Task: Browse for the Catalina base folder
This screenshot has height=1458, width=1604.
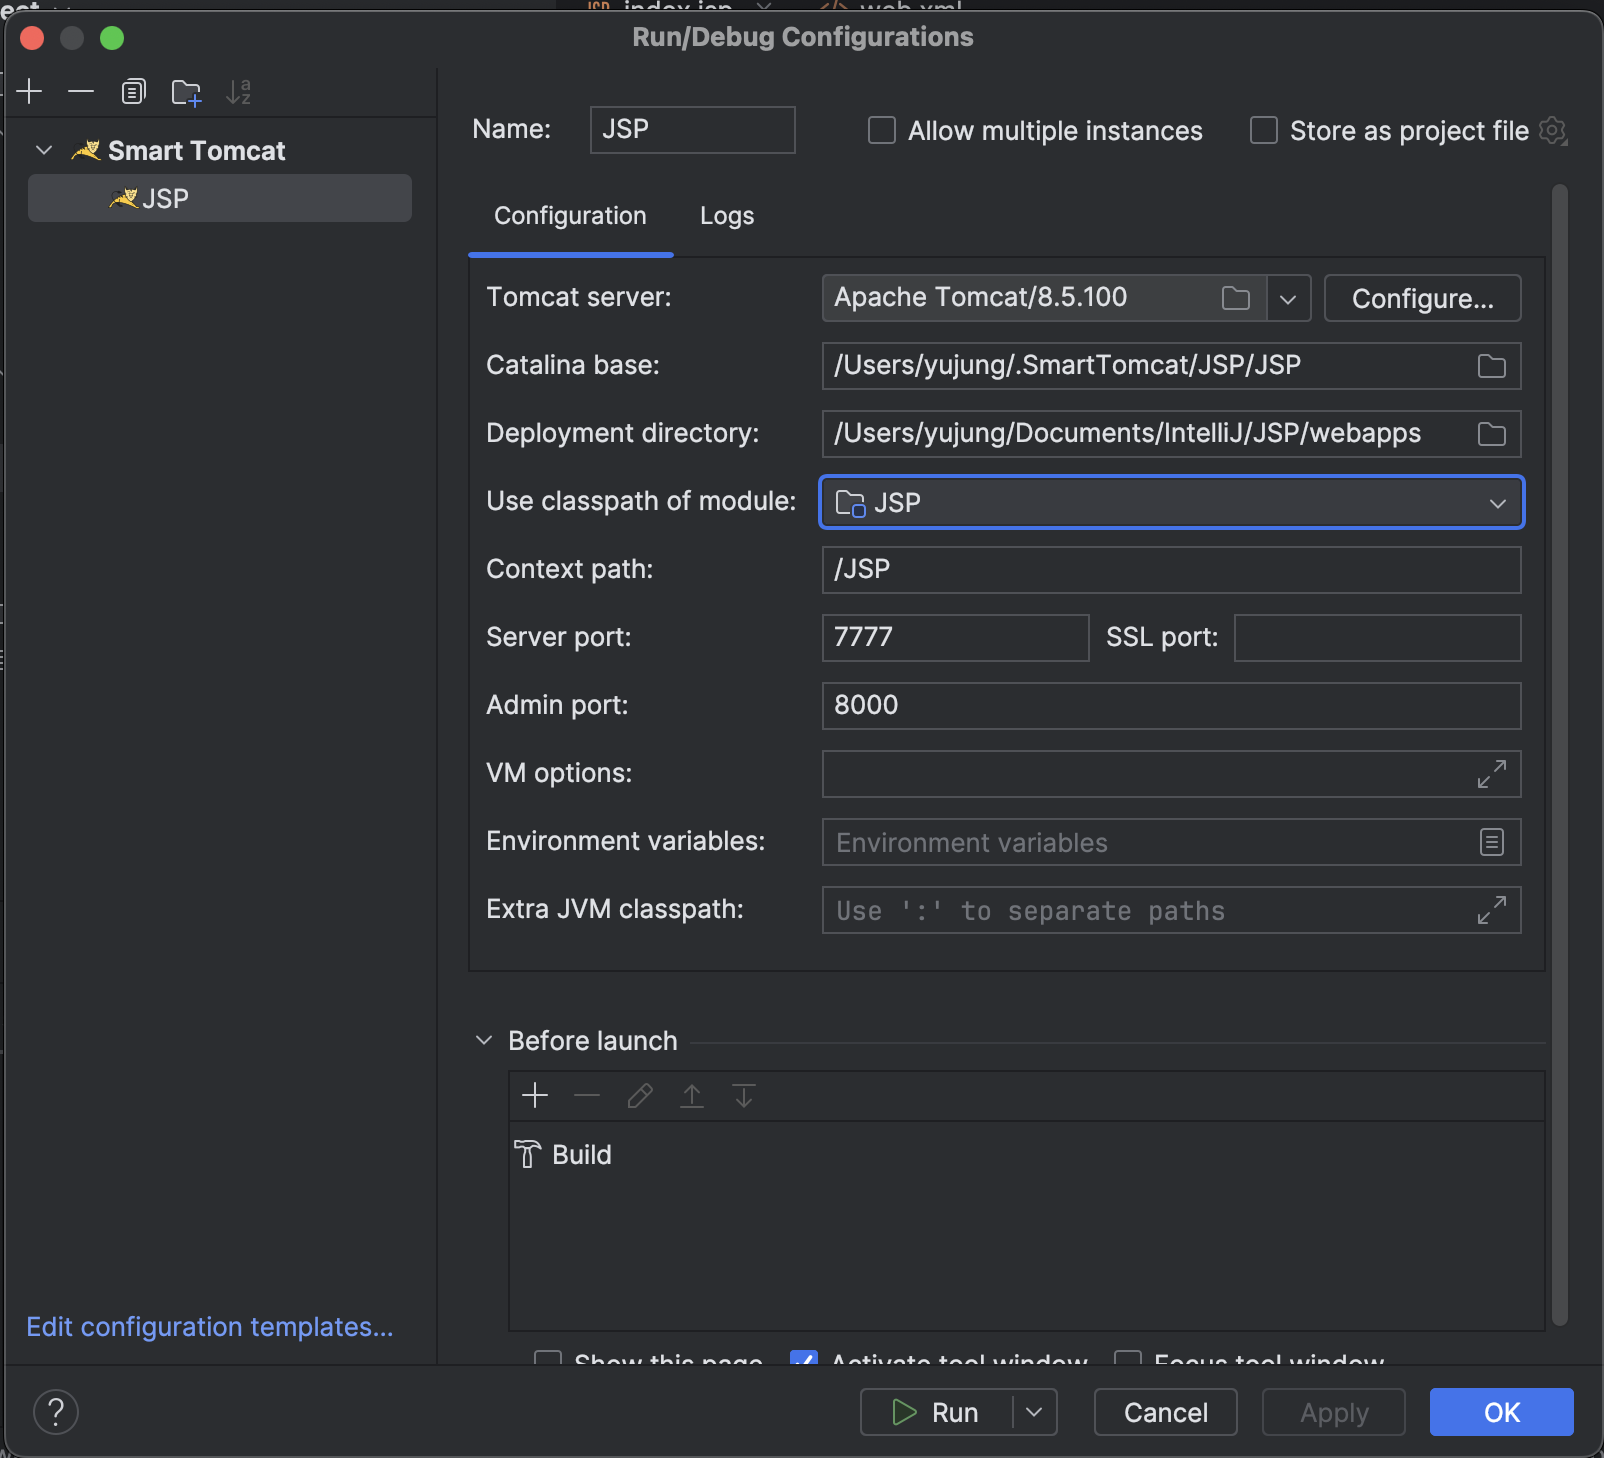Action: click(x=1492, y=366)
